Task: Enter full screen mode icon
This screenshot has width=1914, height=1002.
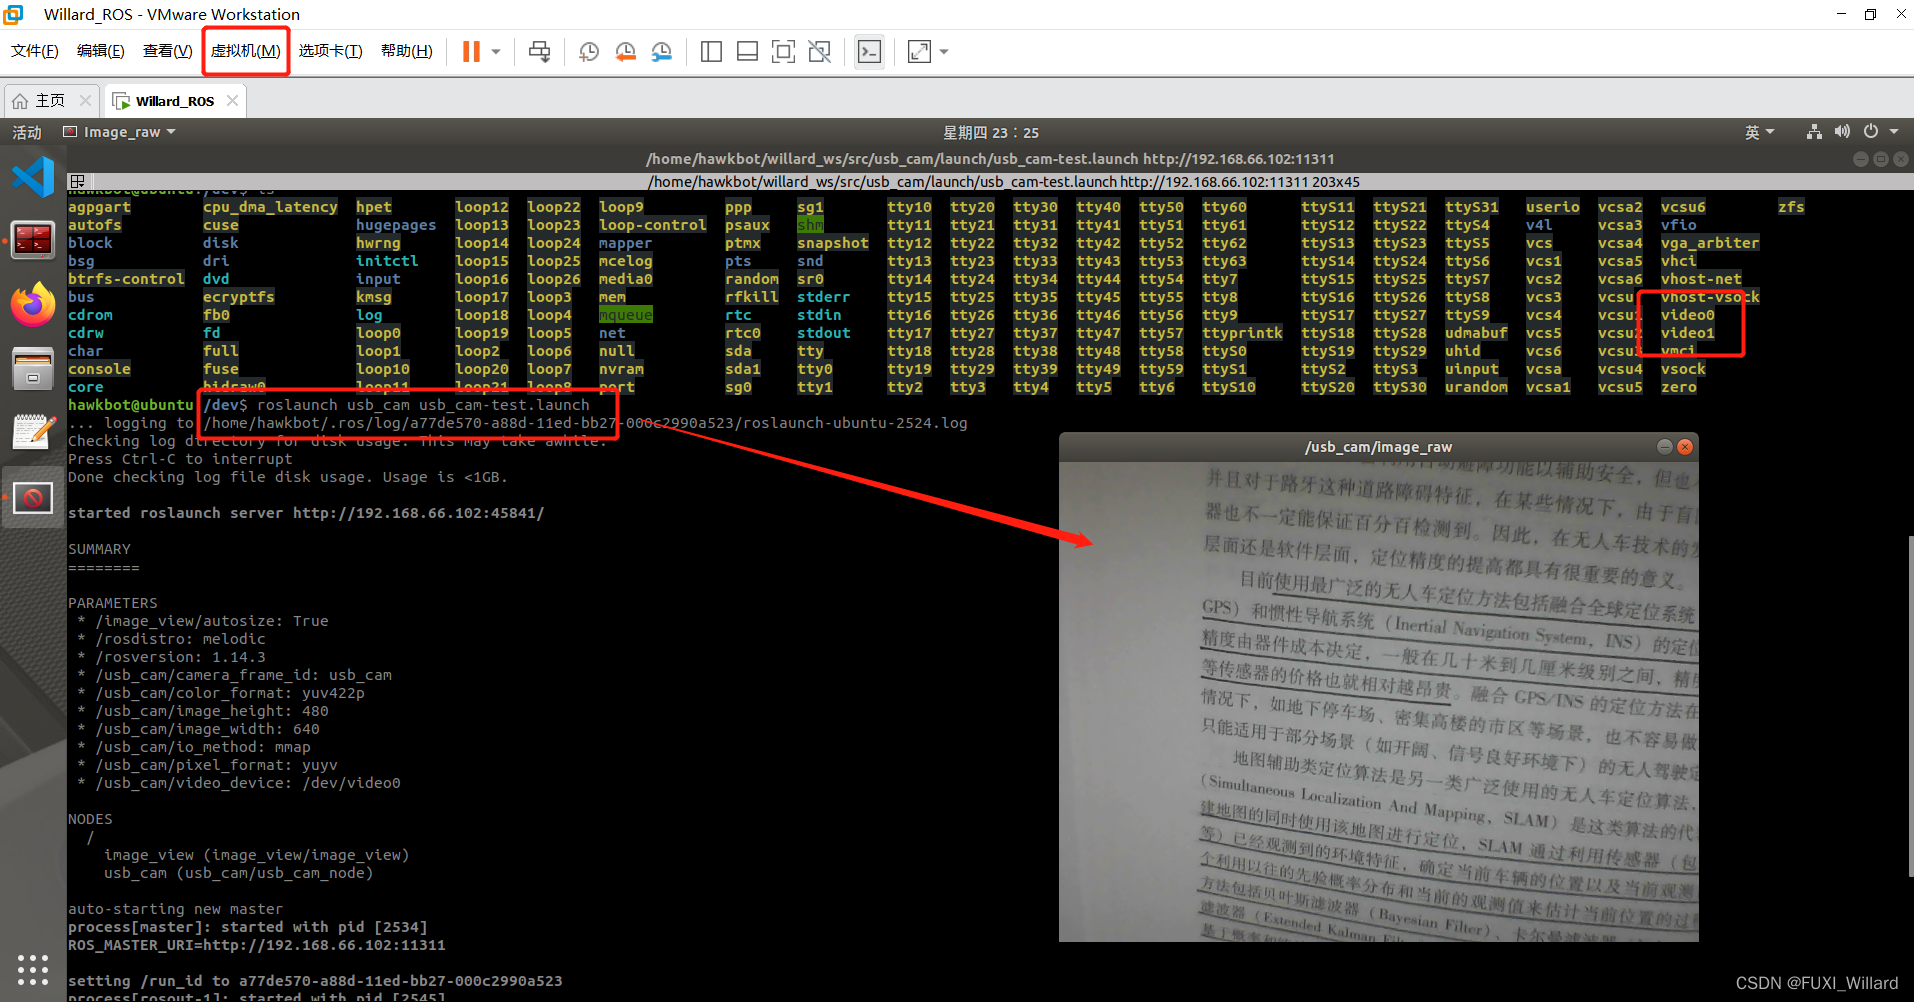Action: pos(783,51)
